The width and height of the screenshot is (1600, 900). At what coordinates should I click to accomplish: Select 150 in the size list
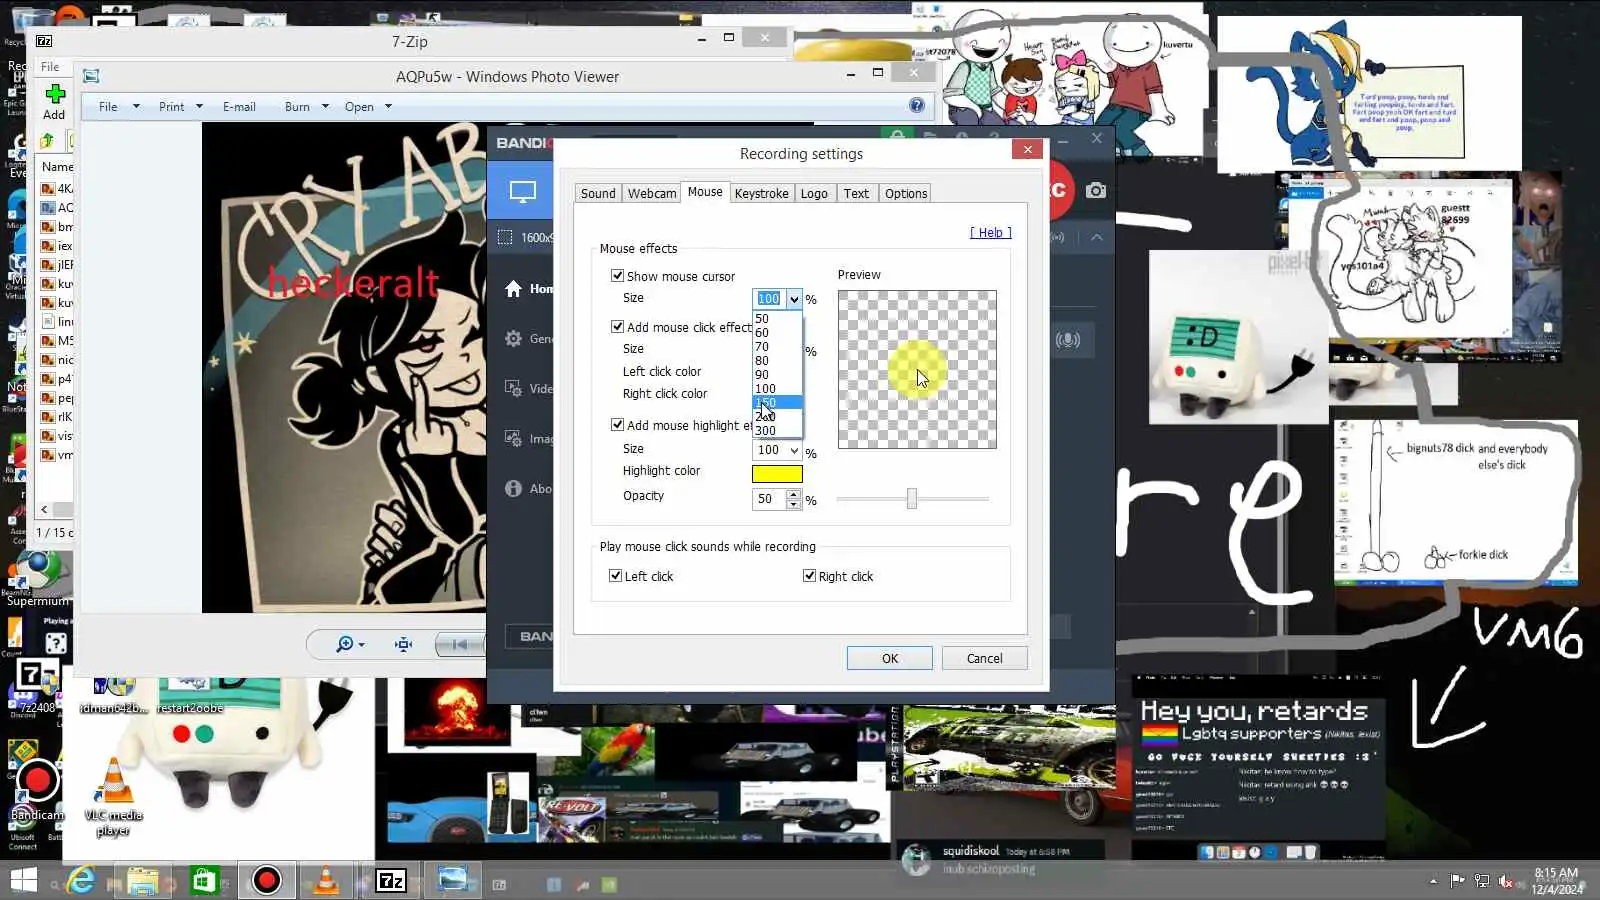tap(777, 403)
